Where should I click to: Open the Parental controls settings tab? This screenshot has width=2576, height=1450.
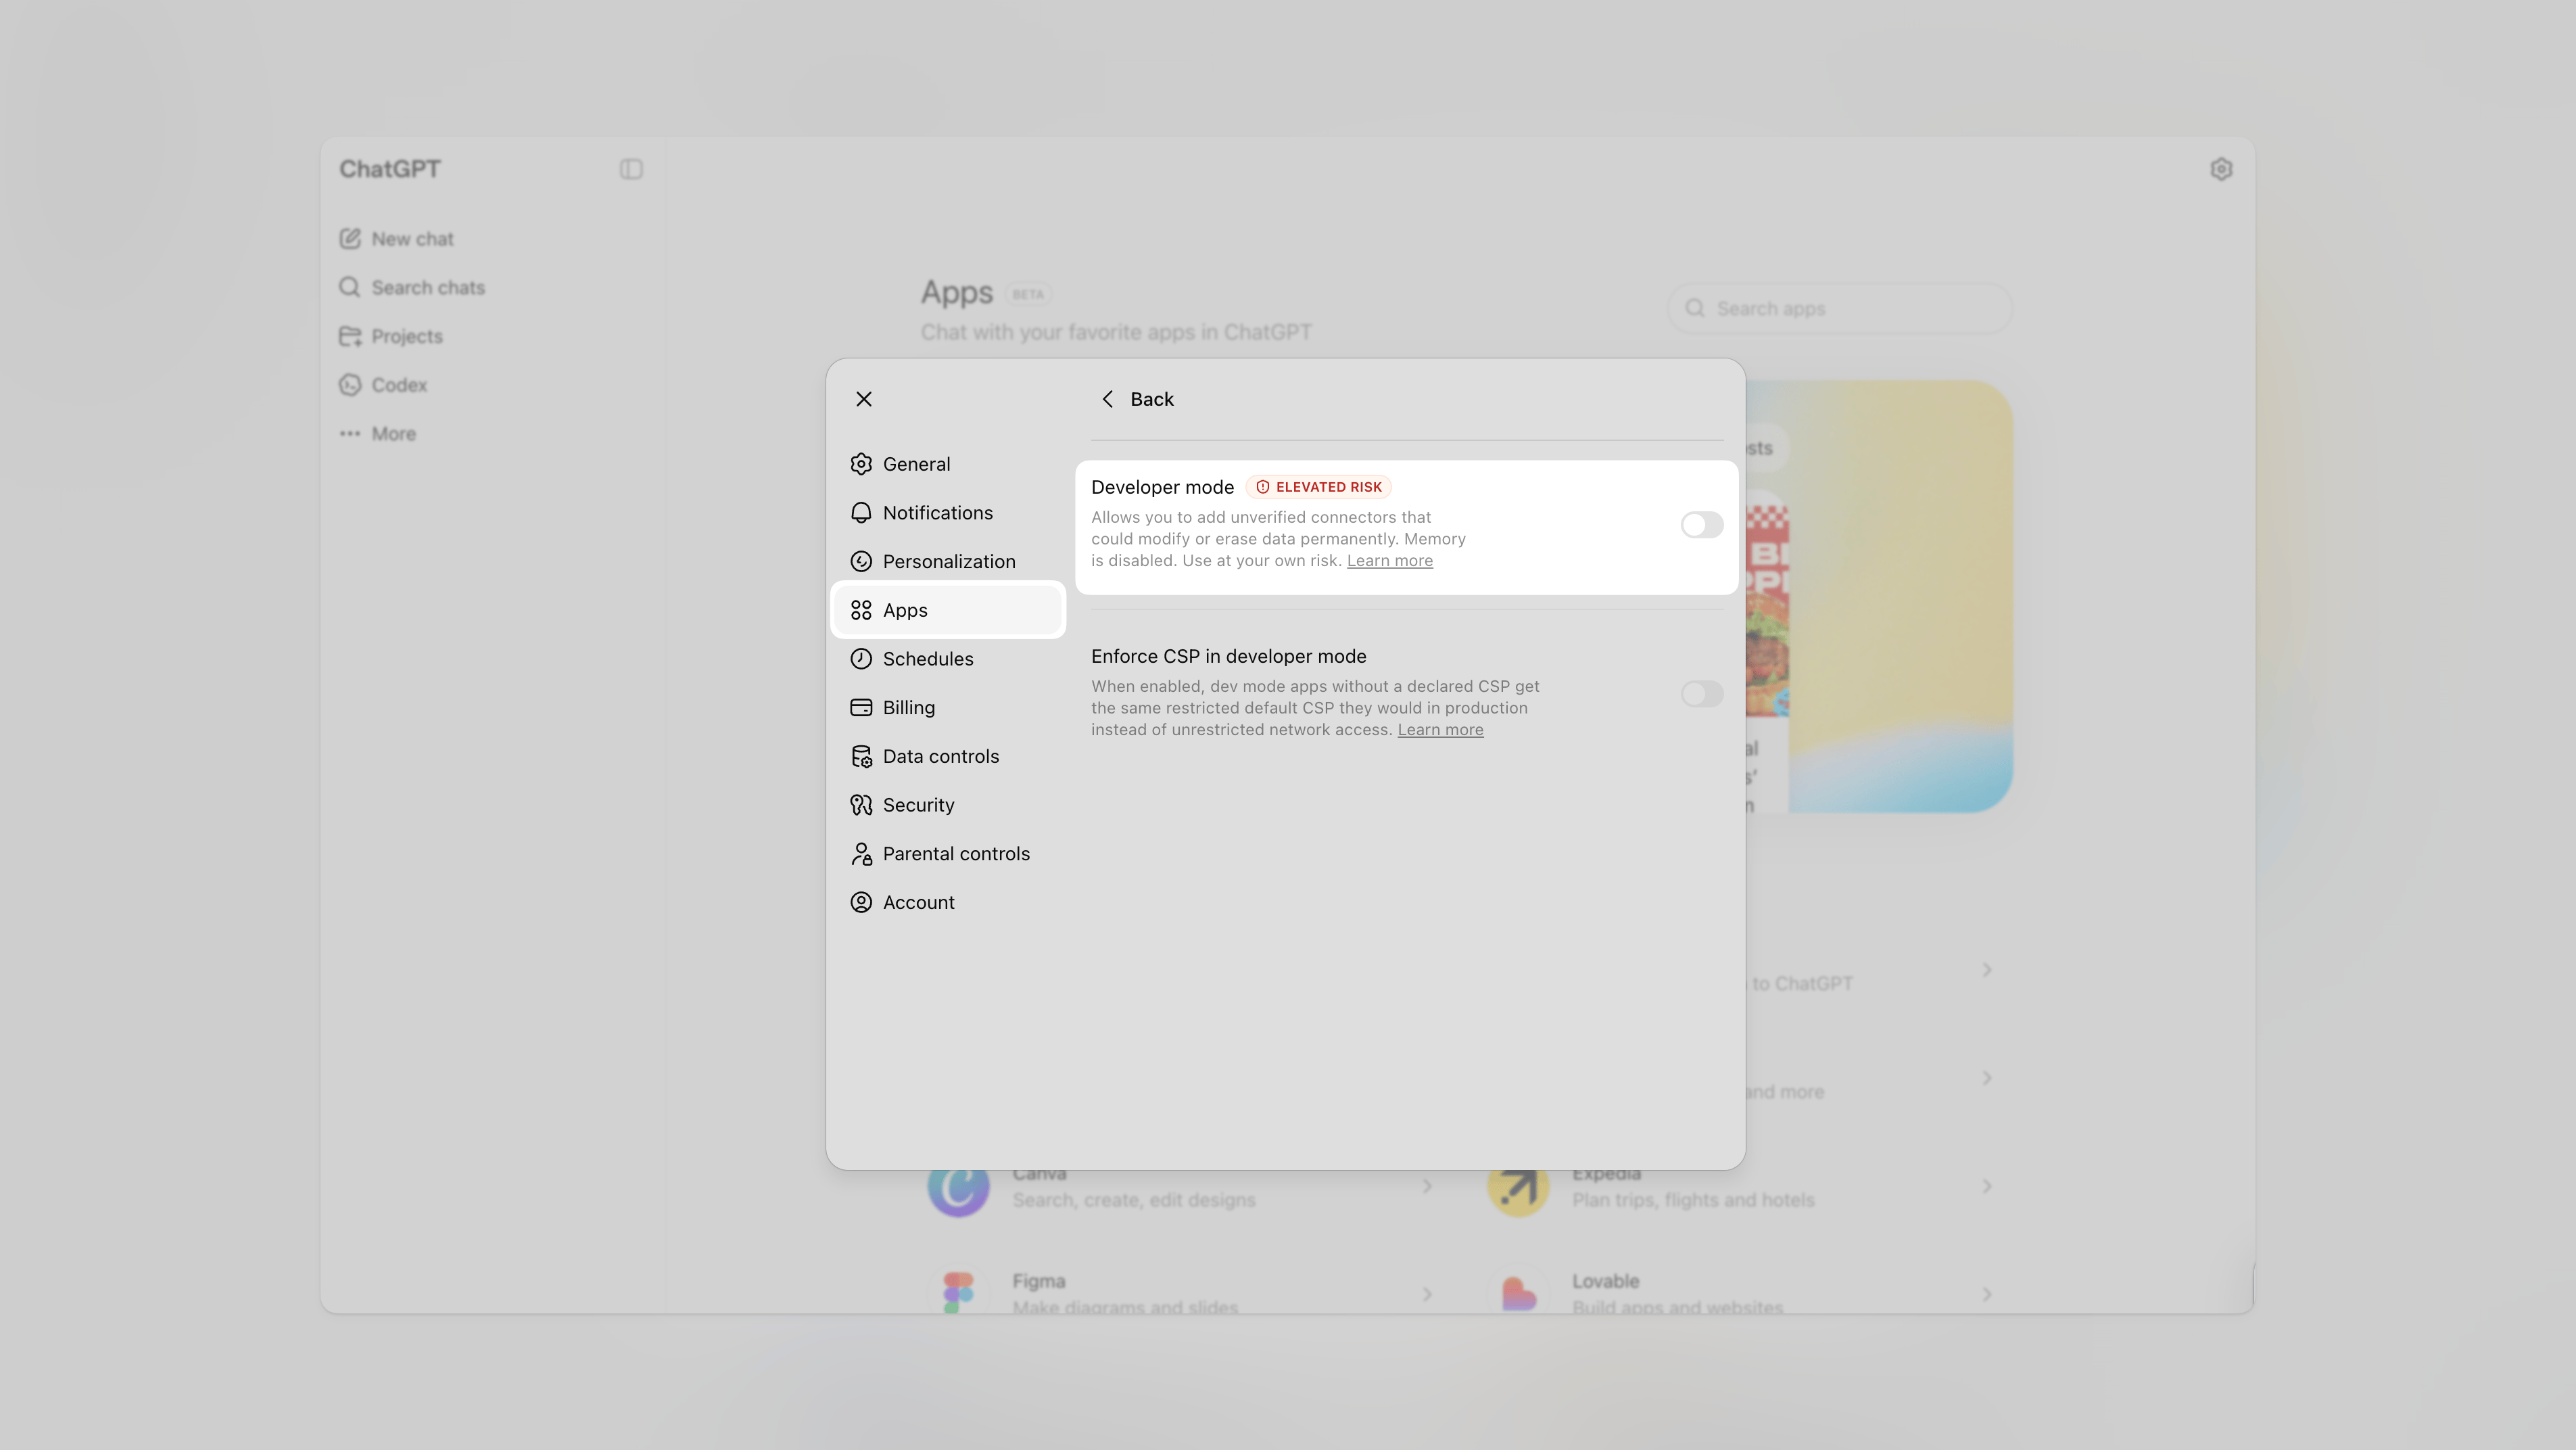(x=948, y=853)
